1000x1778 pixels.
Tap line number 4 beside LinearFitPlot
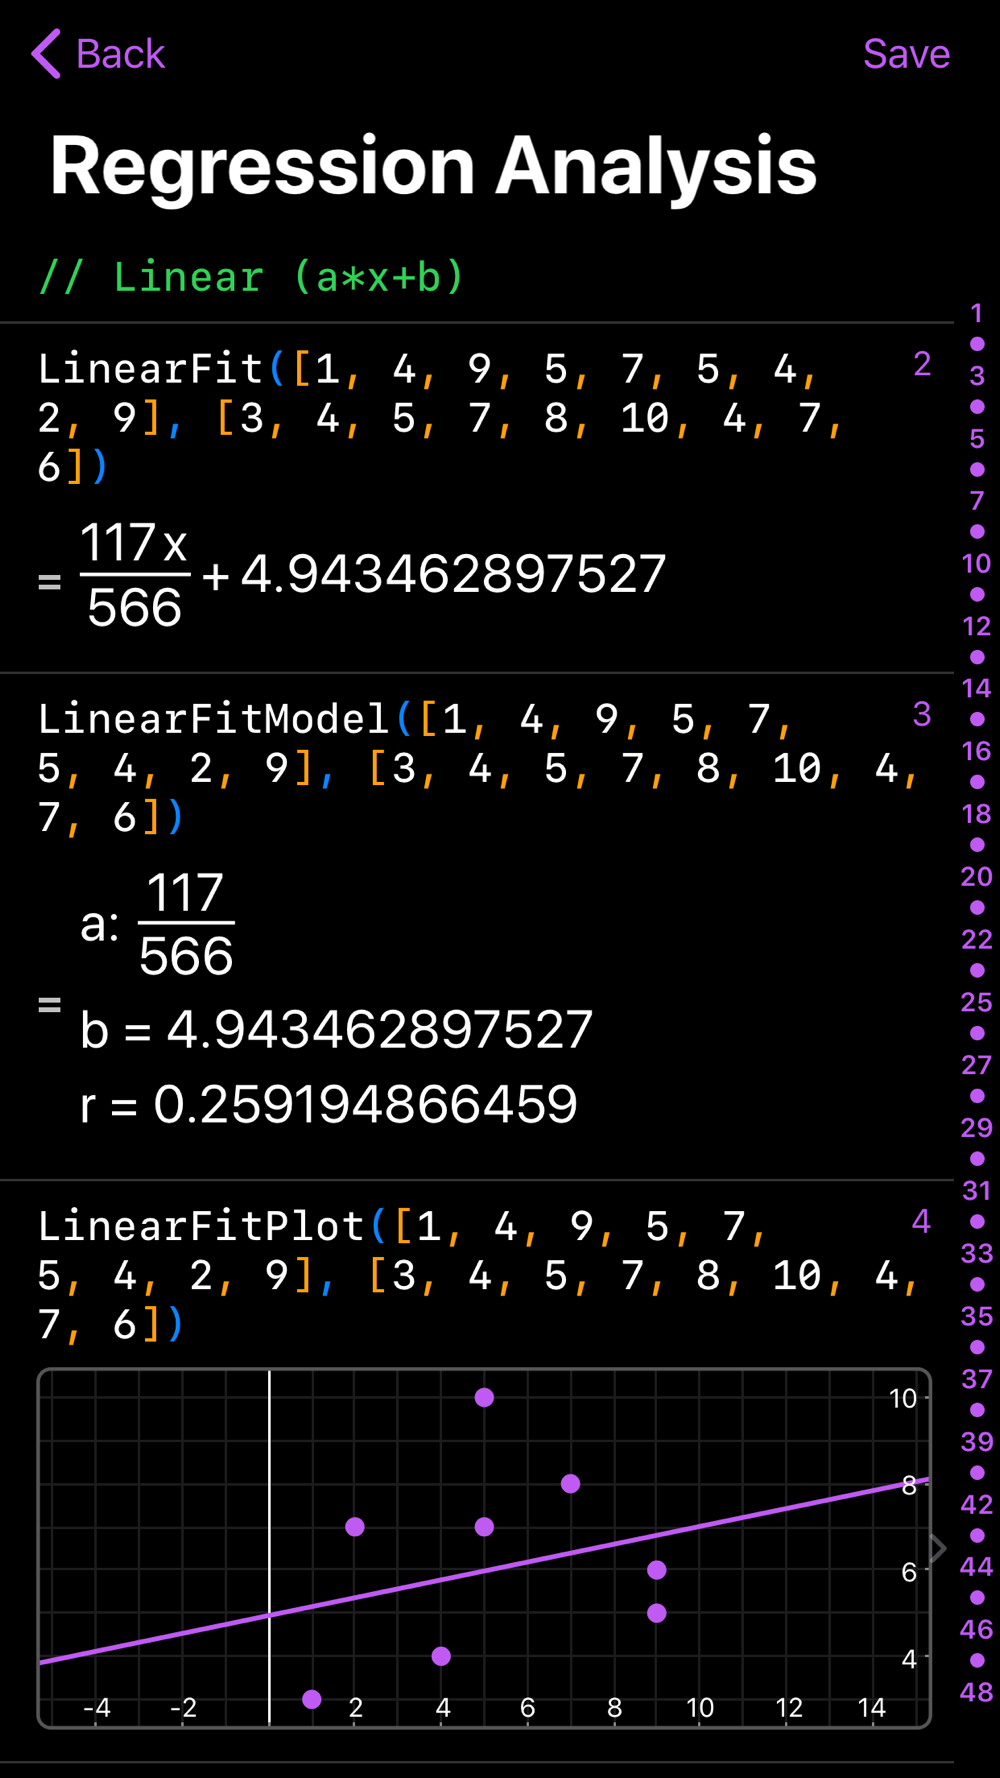coord(921,1222)
